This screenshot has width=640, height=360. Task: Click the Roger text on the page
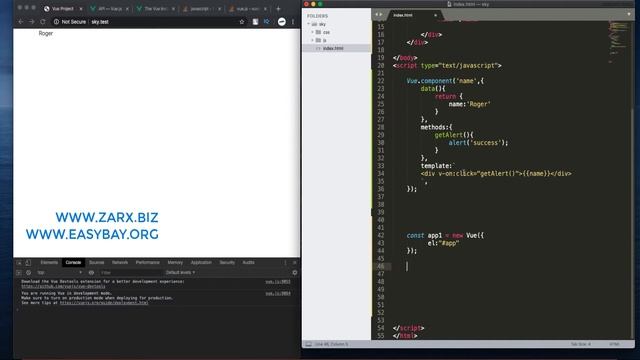point(46,33)
